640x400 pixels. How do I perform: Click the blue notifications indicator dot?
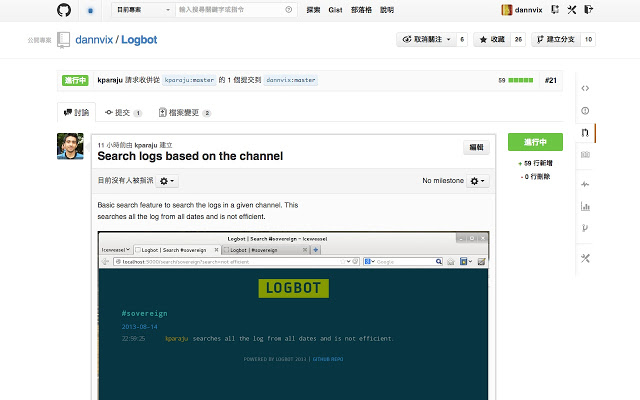point(91,11)
